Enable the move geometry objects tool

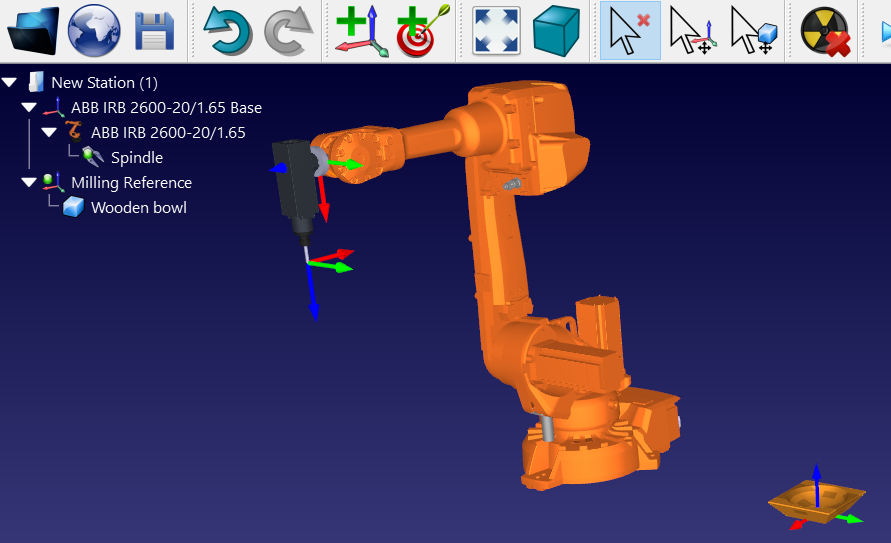point(754,31)
